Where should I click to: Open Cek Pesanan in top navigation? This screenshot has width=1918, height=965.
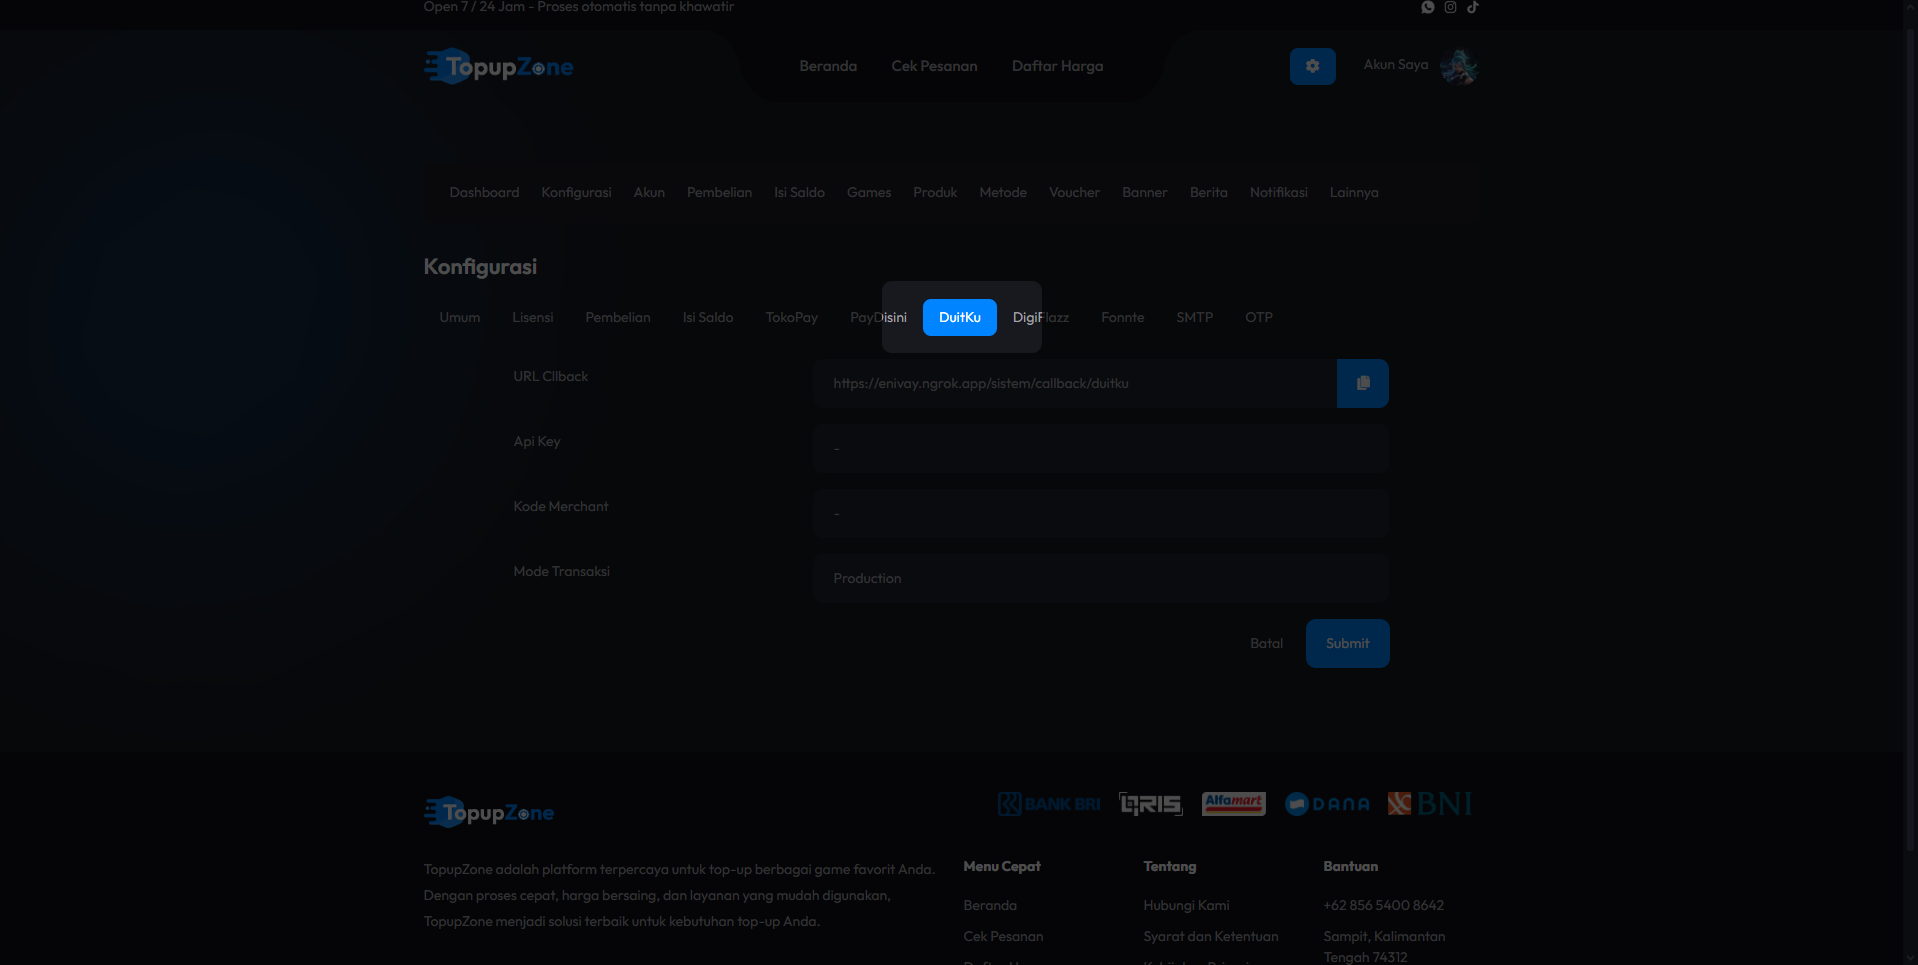934,66
